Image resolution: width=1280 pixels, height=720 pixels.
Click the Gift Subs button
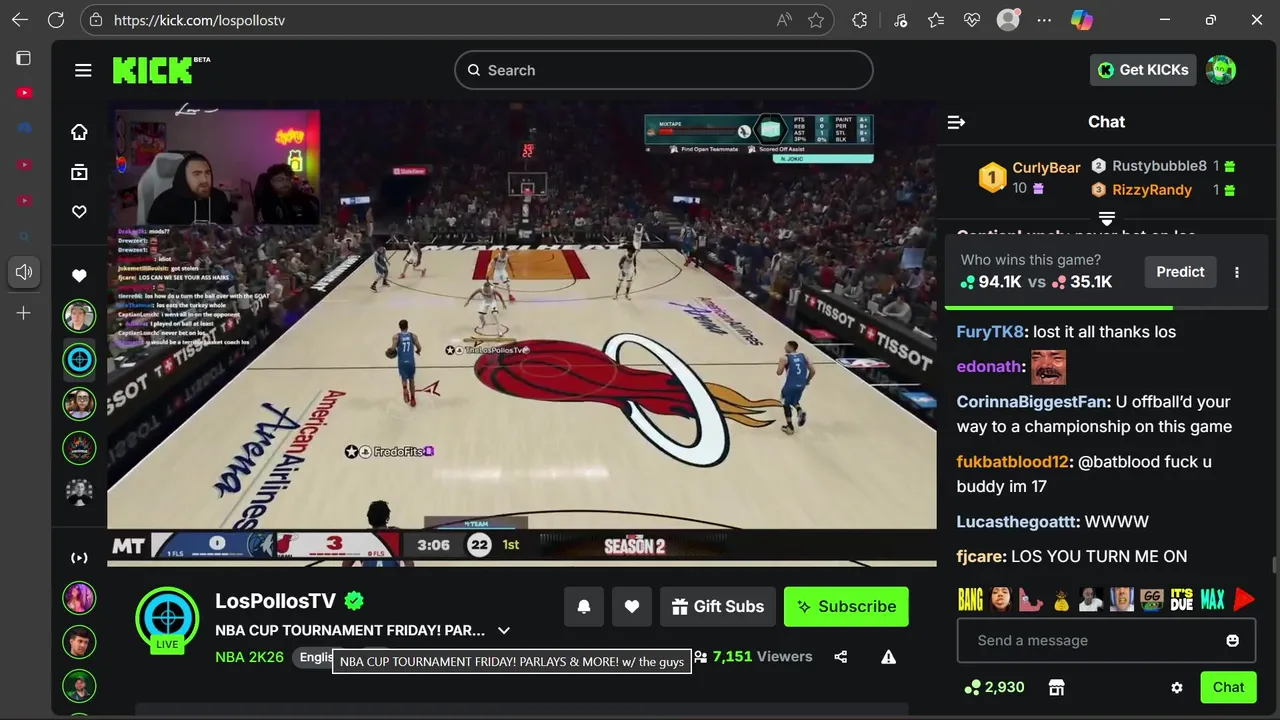coord(718,606)
